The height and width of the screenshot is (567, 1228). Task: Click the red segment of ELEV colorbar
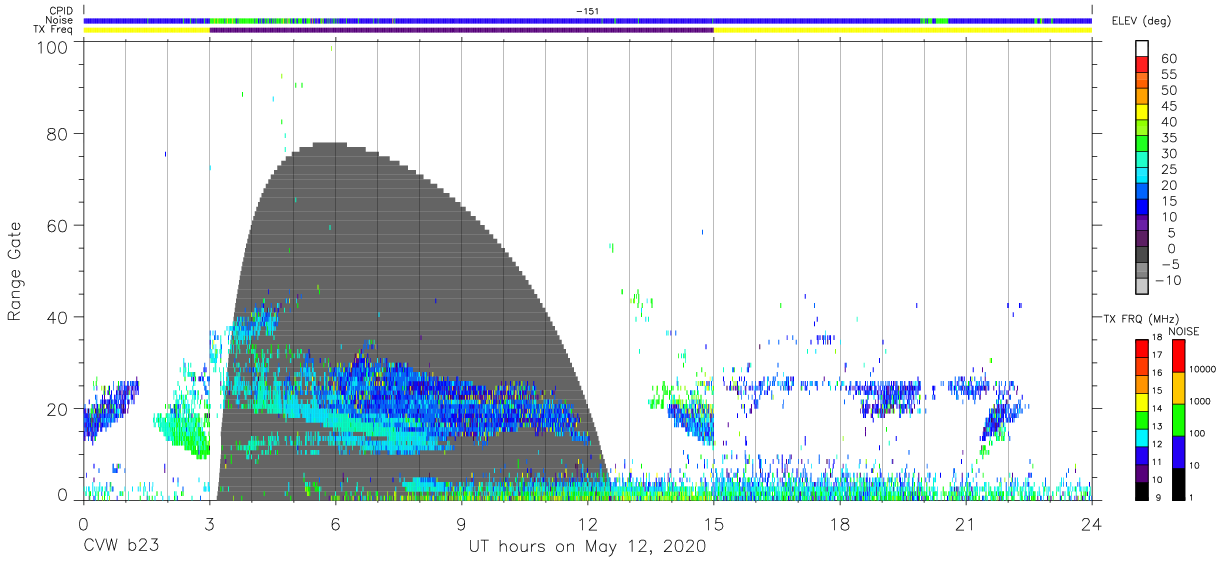coord(1142,65)
